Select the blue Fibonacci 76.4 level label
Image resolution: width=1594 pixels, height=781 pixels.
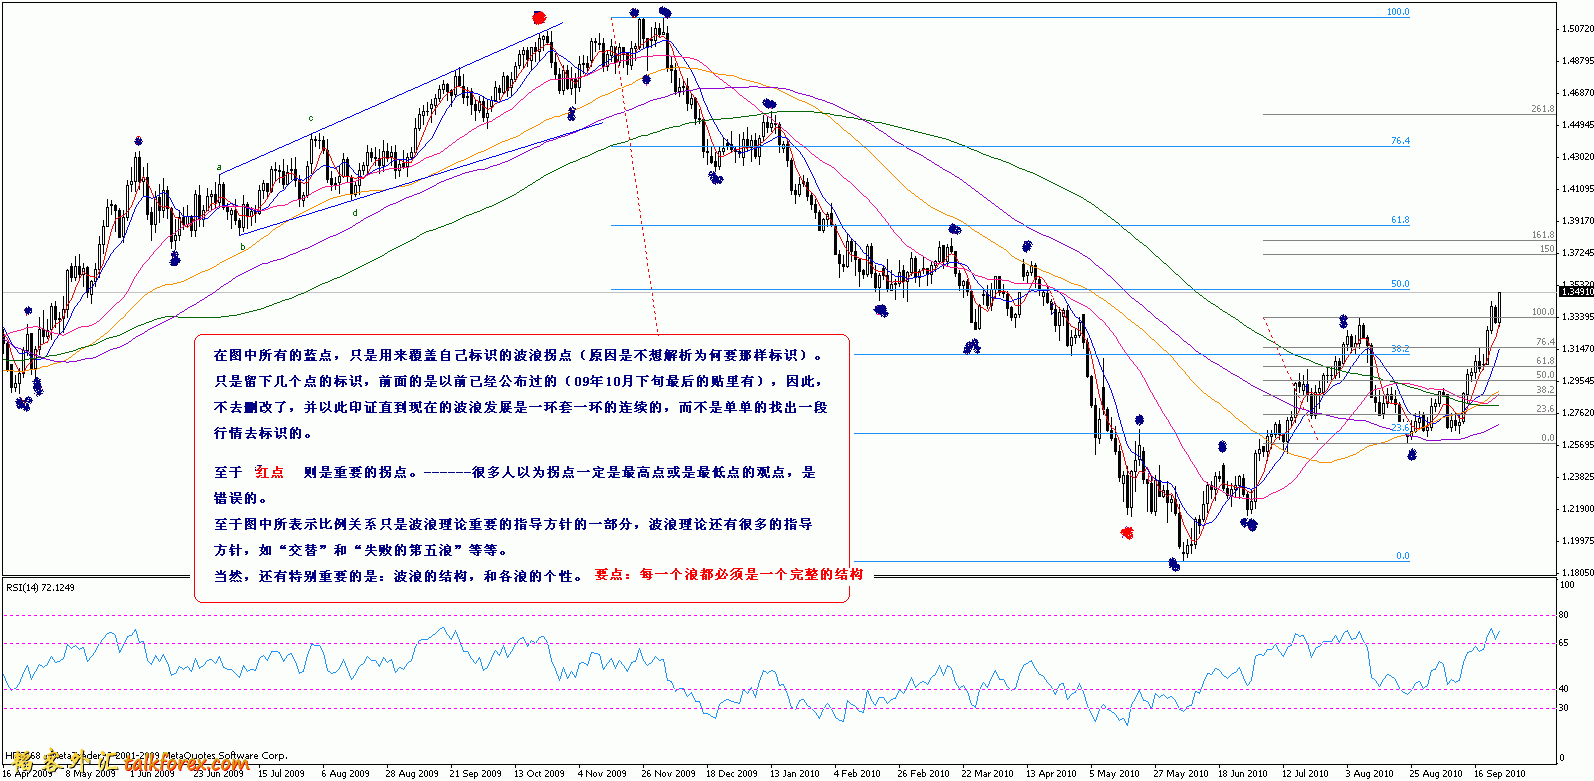click(1400, 141)
